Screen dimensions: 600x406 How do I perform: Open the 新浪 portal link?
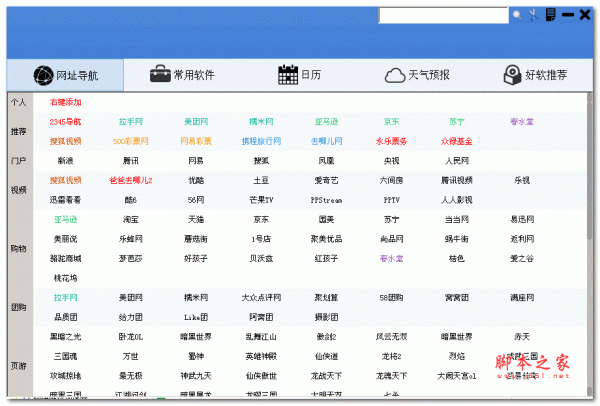point(65,161)
